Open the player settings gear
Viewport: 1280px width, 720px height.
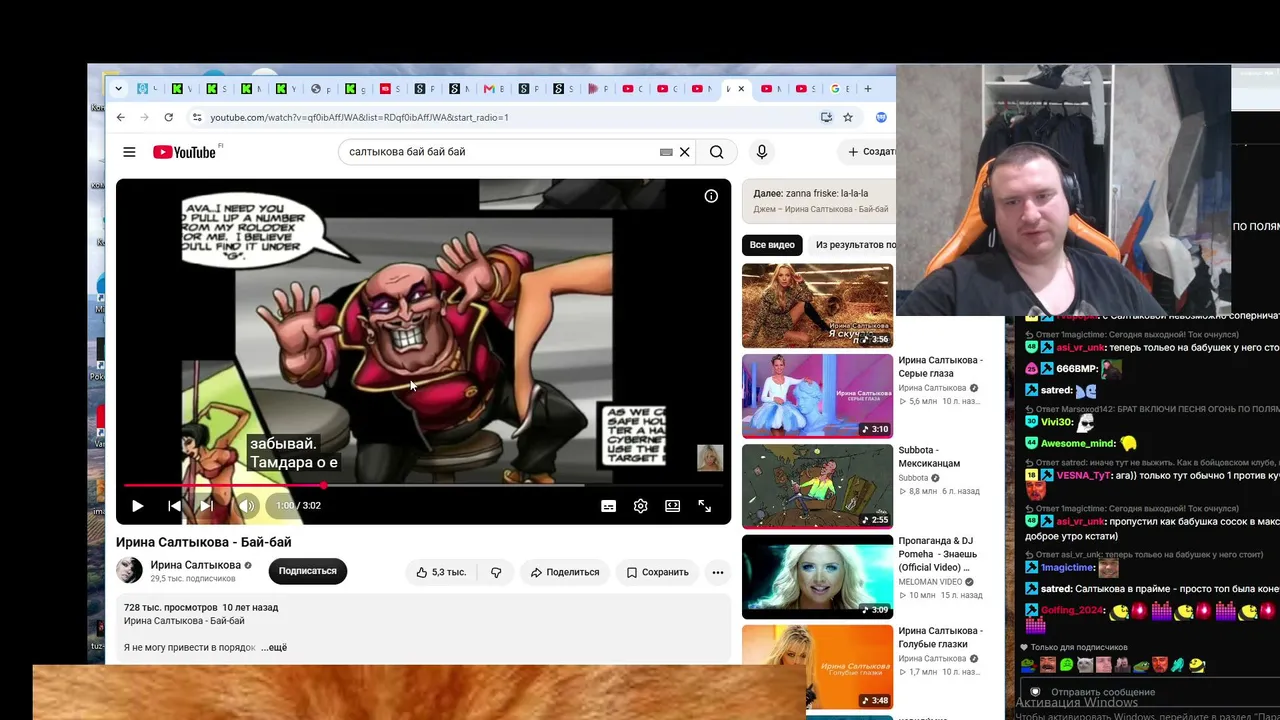point(640,506)
